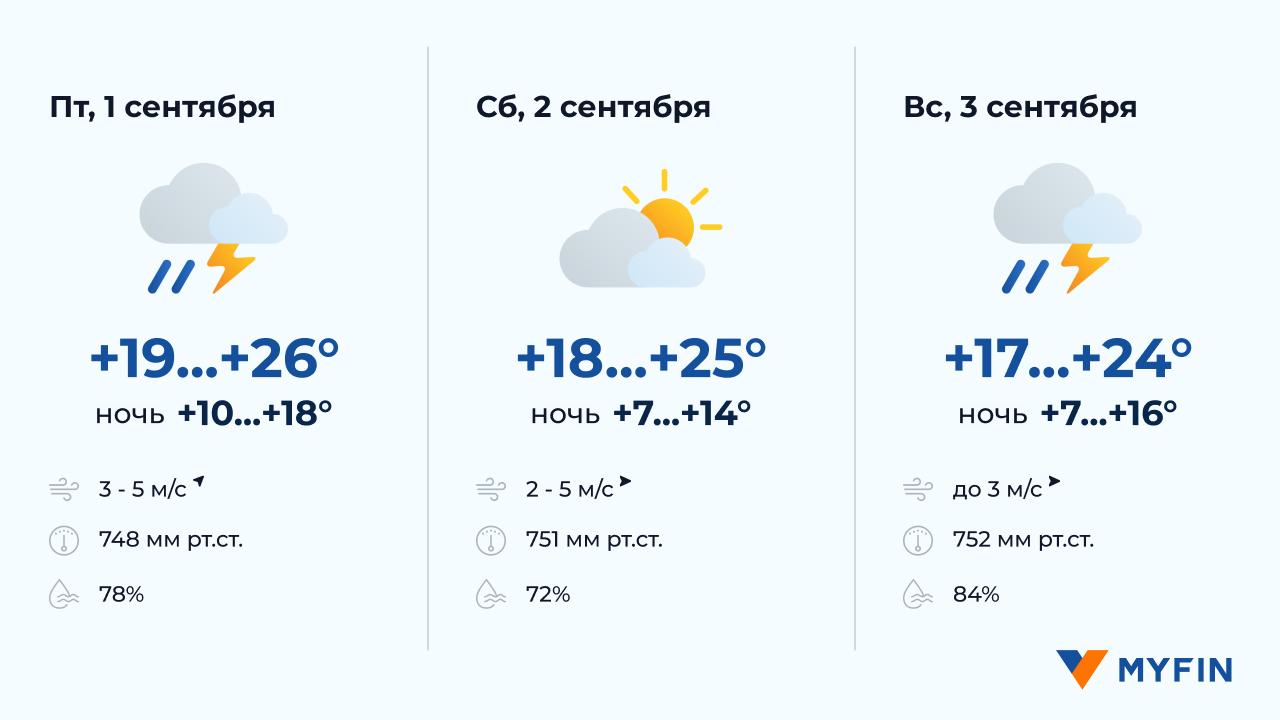Select the heading Вс, 3 сентября
Image resolution: width=1280 pixels, height=720 pixels.
point(1020,108)
